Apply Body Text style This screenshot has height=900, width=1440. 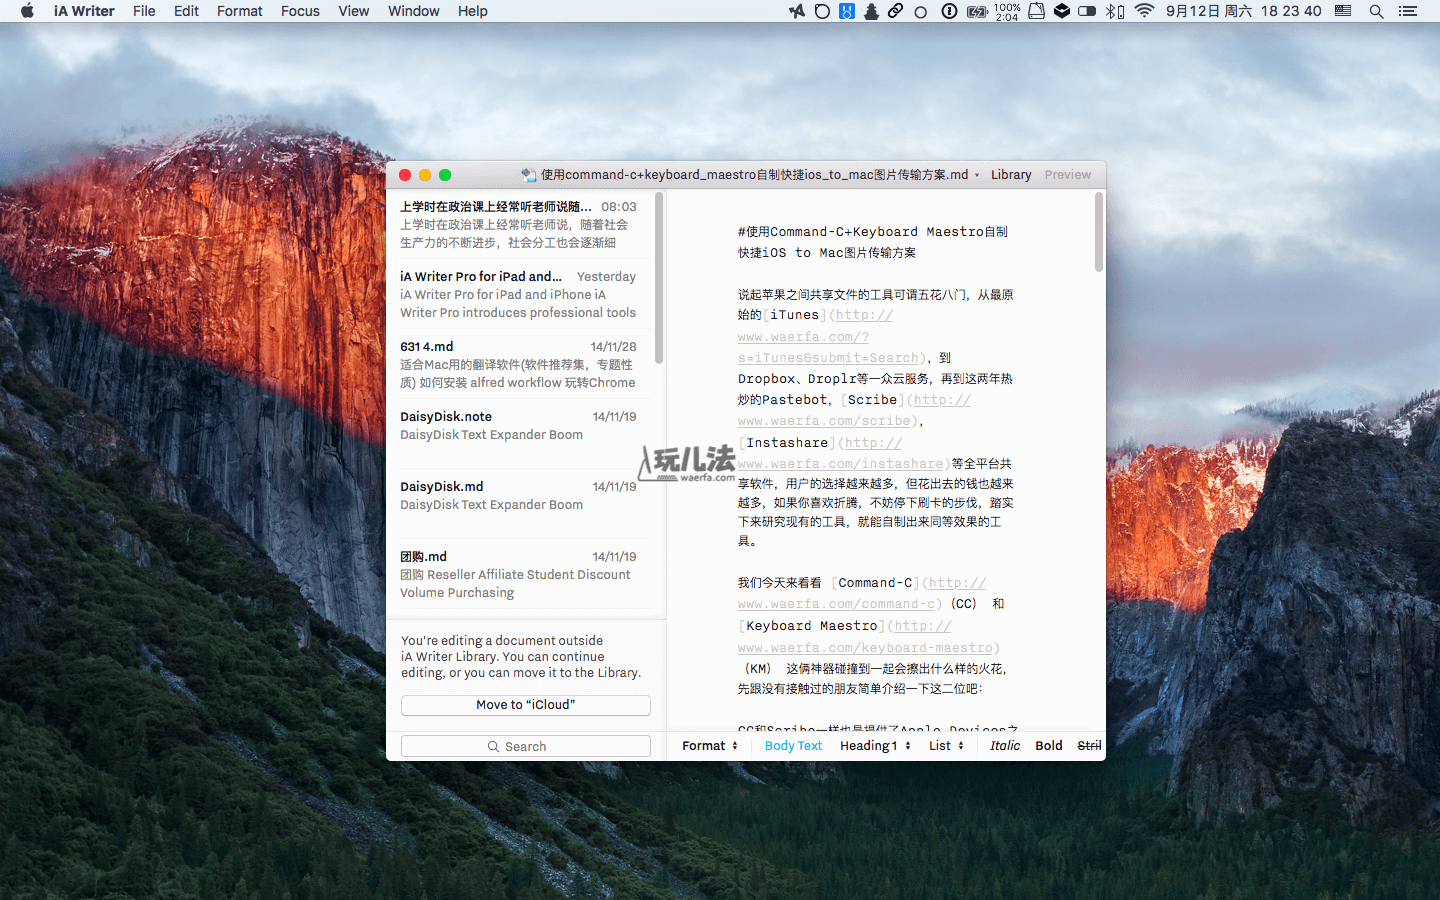coord(793,745)
